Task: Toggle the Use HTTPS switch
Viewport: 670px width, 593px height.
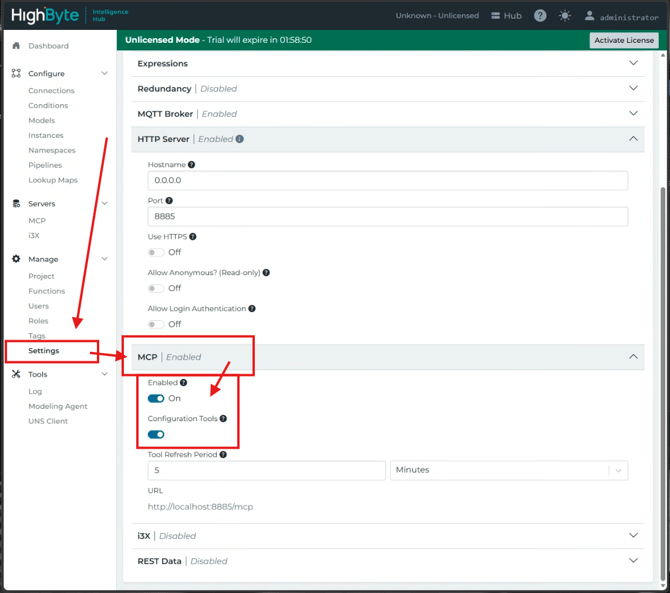Action: [156, 252]
